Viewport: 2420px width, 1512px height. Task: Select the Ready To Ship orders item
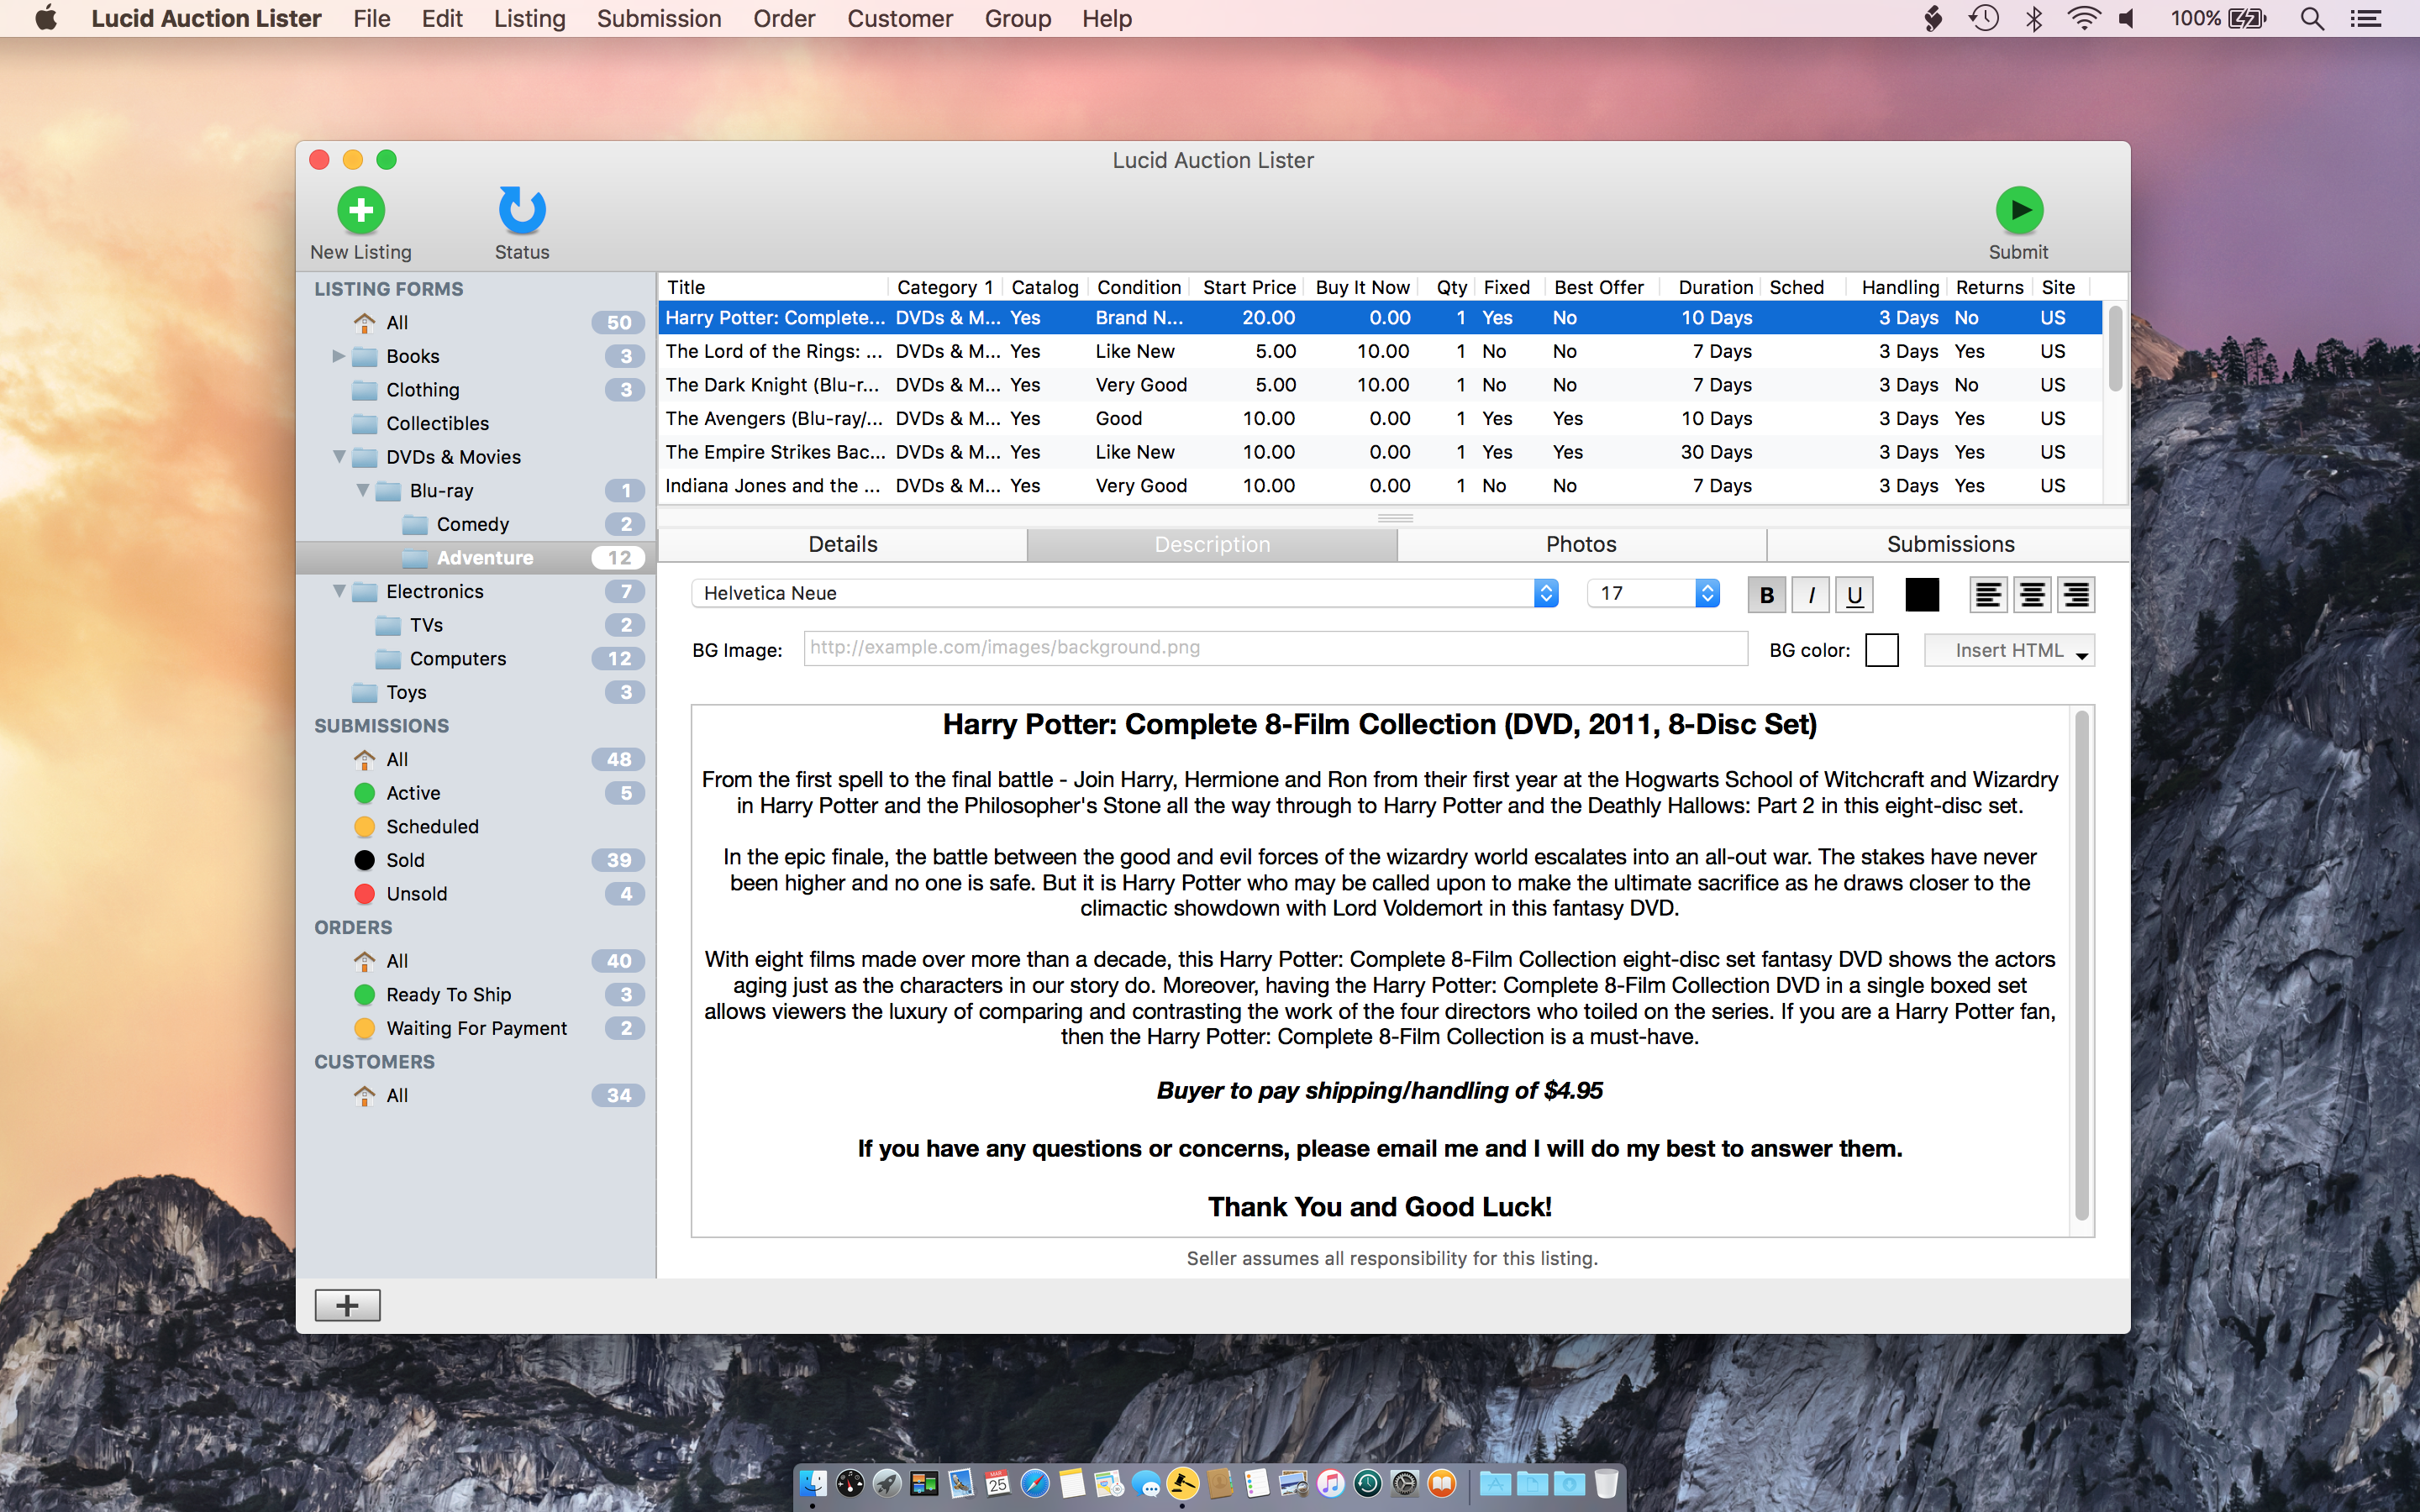(448, 994)
